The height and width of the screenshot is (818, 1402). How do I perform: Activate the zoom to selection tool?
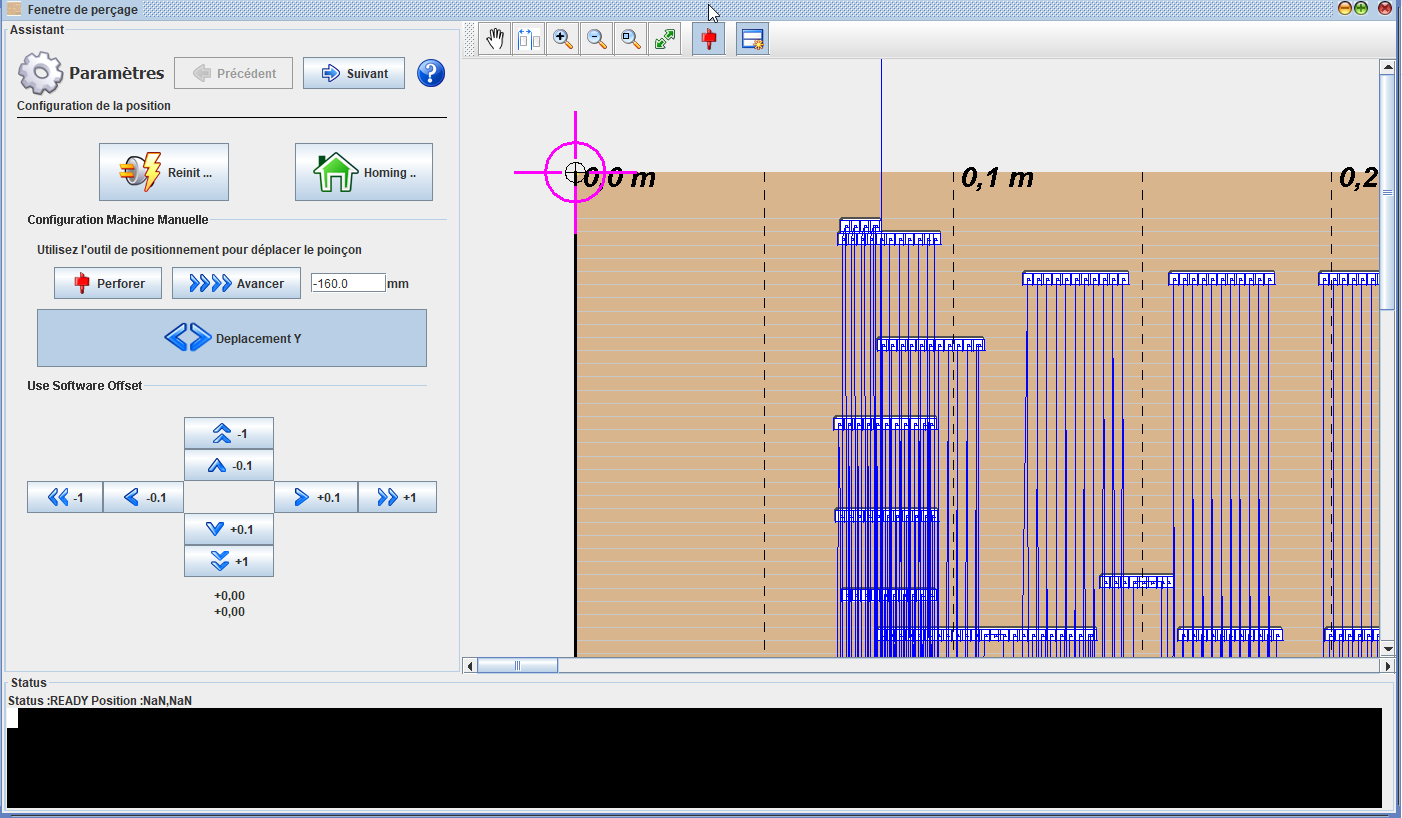pyautogui.click(x=631, y=39)
